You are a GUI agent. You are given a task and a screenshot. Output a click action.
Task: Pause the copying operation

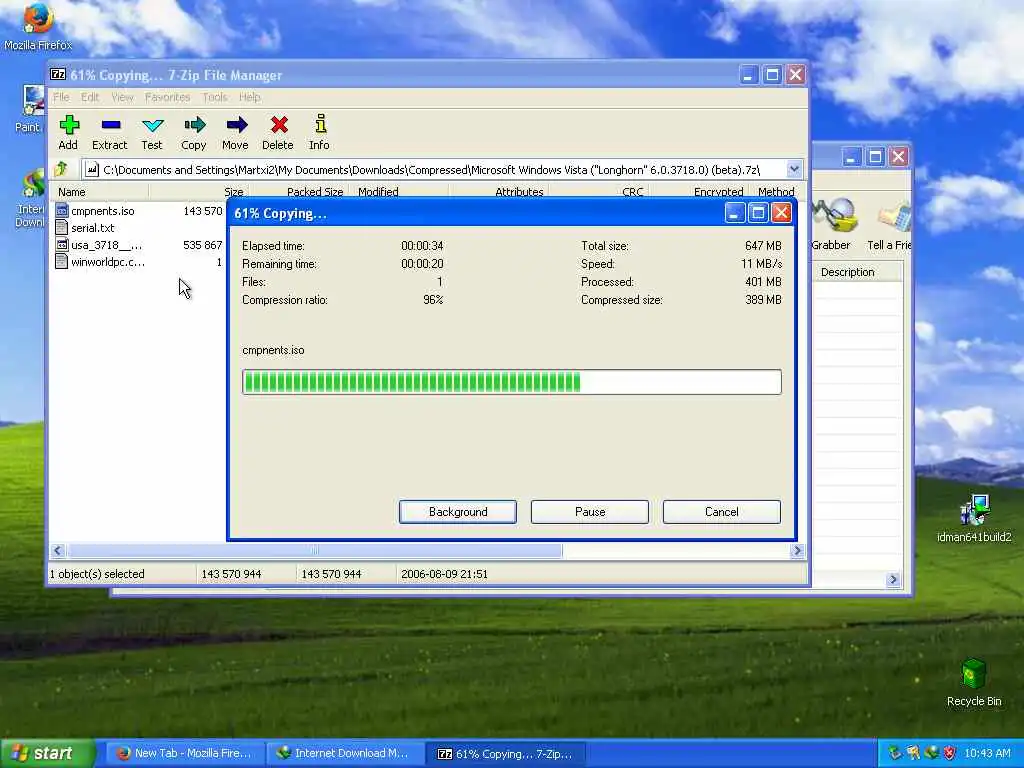(x=590, y=512)
